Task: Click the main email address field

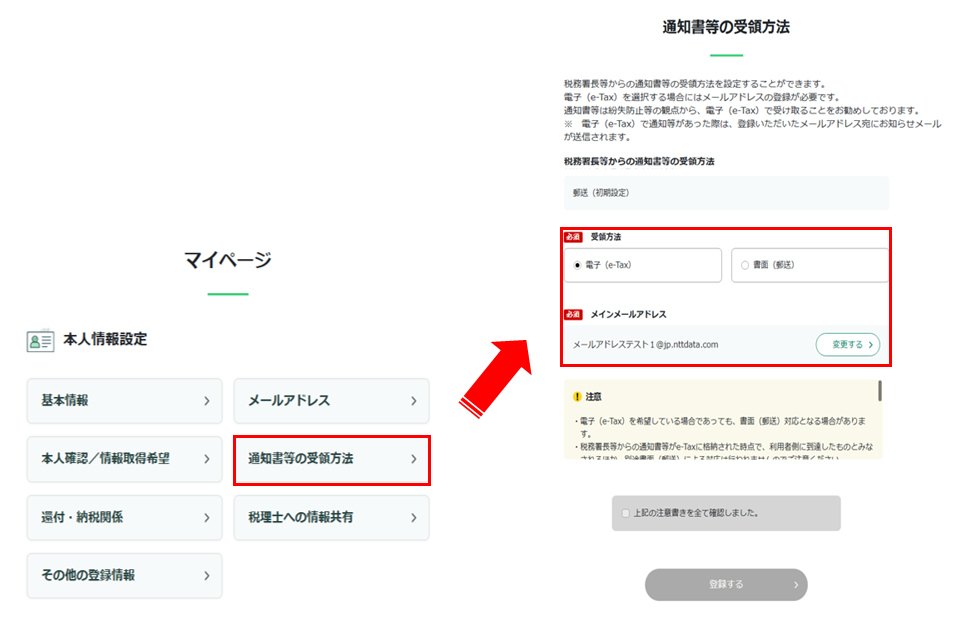Action: (726, 344)
